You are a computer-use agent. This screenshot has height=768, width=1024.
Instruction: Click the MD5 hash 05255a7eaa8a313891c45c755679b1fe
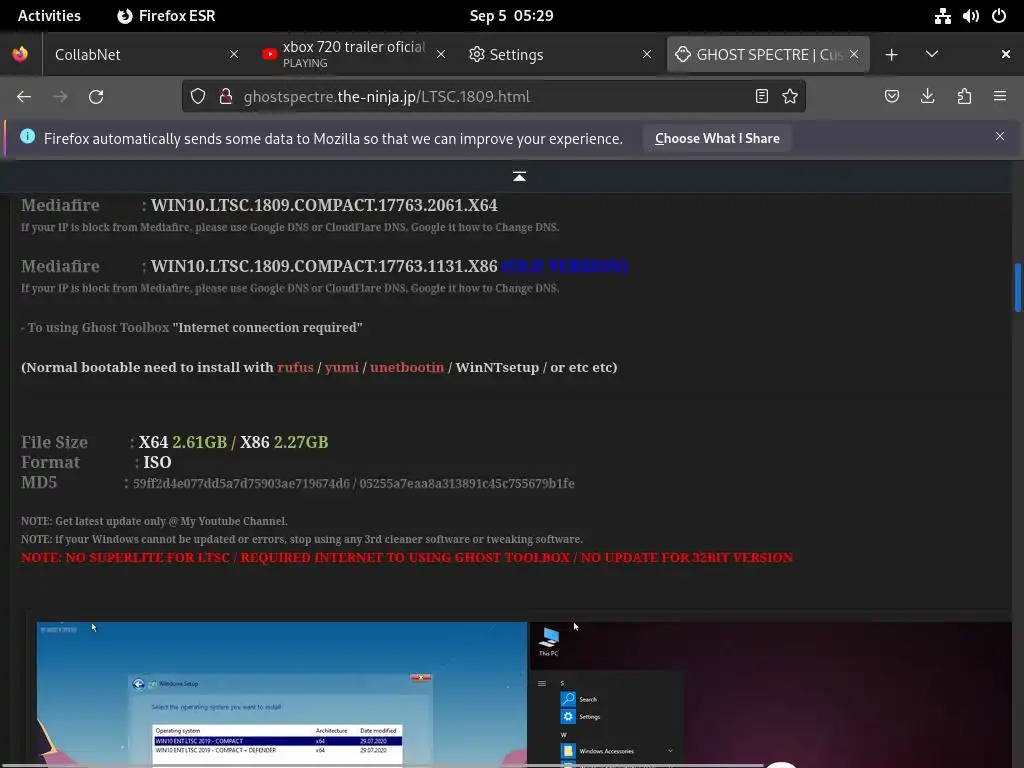point(467,483)
